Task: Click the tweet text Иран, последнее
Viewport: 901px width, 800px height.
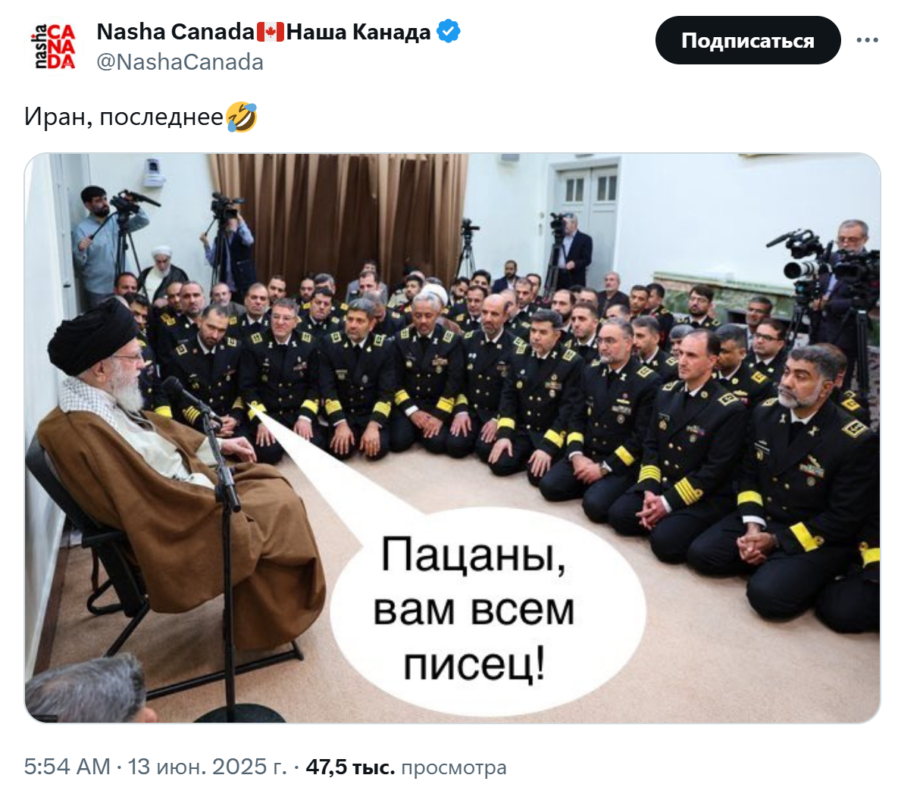Action: coord(124,117)
